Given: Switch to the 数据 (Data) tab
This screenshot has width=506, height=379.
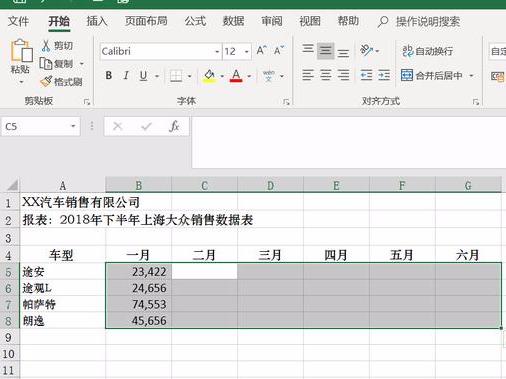Looking at the screenshot, I should pyautogui.click(x=233, y=21).
